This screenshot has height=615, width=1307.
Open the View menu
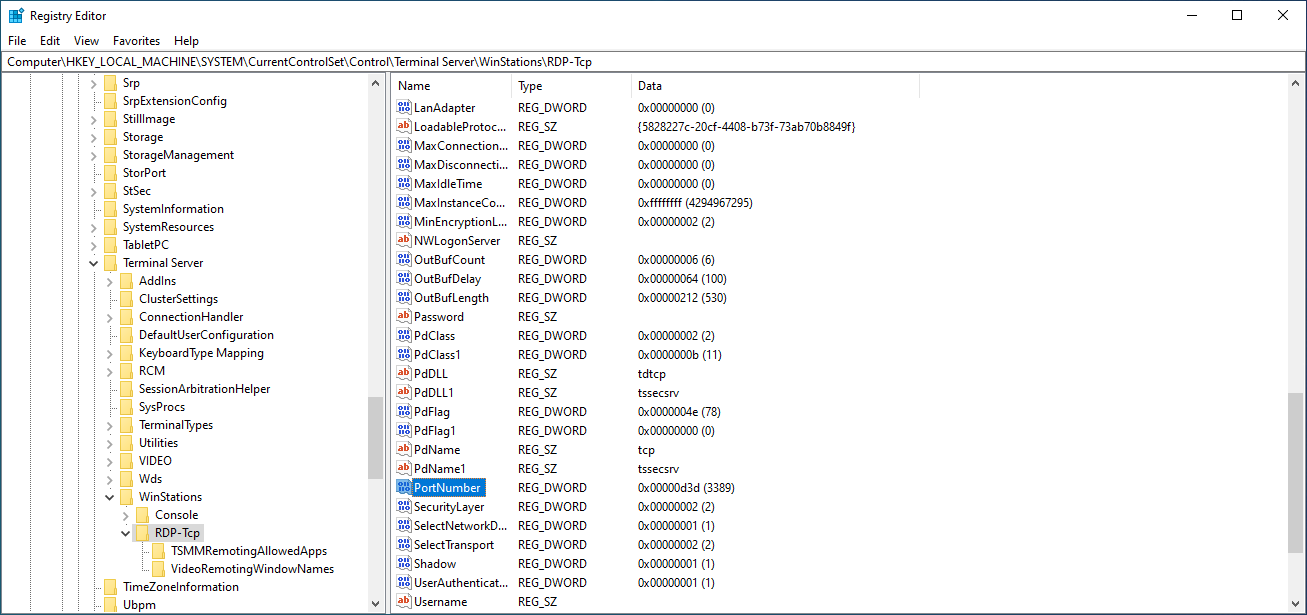coord(87,41)
